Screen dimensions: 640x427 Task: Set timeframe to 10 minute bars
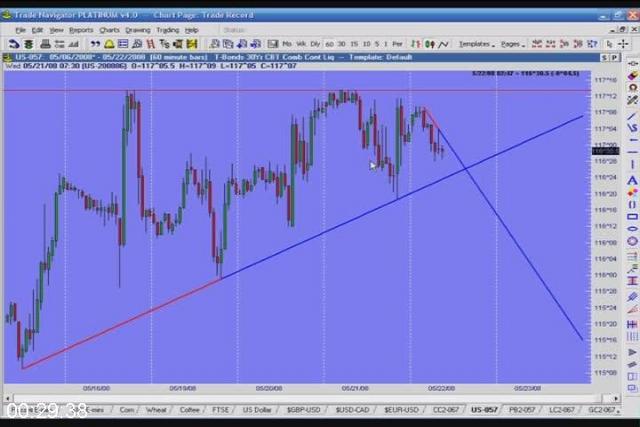click(x=367, y=44)
